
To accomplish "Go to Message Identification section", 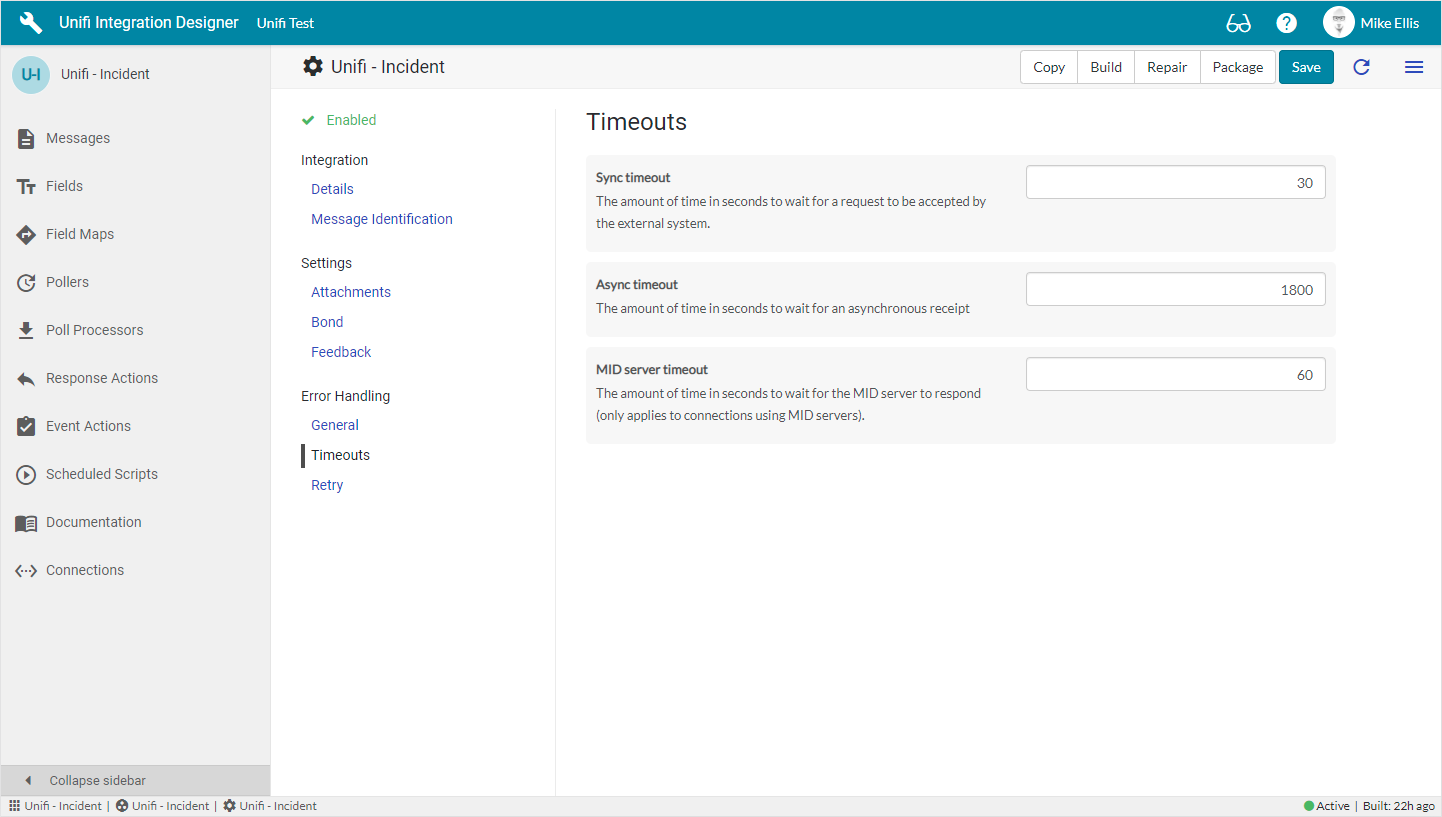I will click(381, 219).
